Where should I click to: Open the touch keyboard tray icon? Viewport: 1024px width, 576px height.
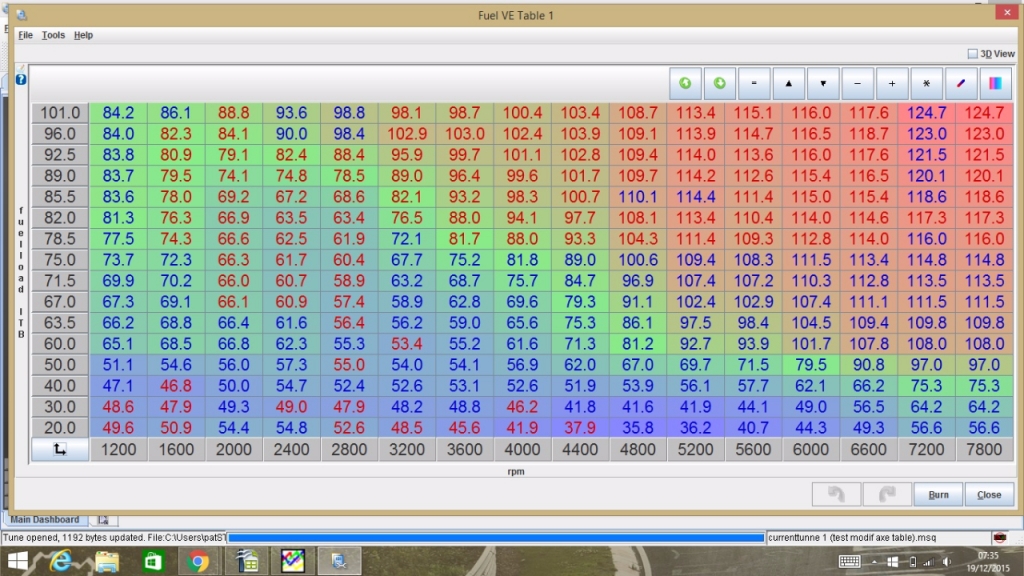850,562
